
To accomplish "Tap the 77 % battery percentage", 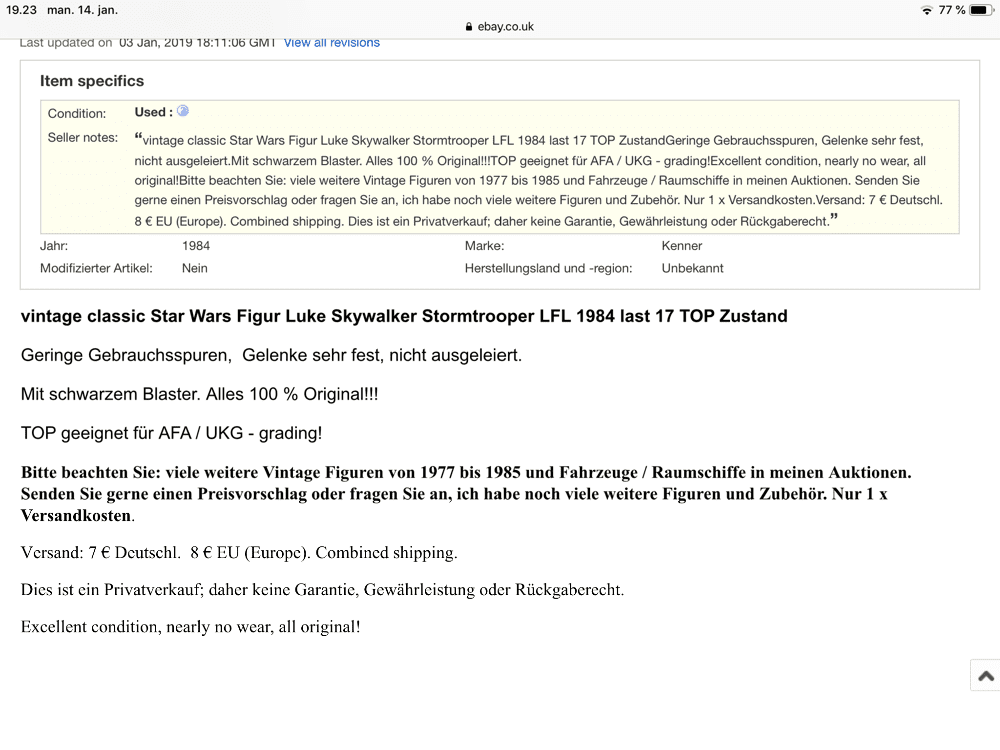I will click(952, 10).
